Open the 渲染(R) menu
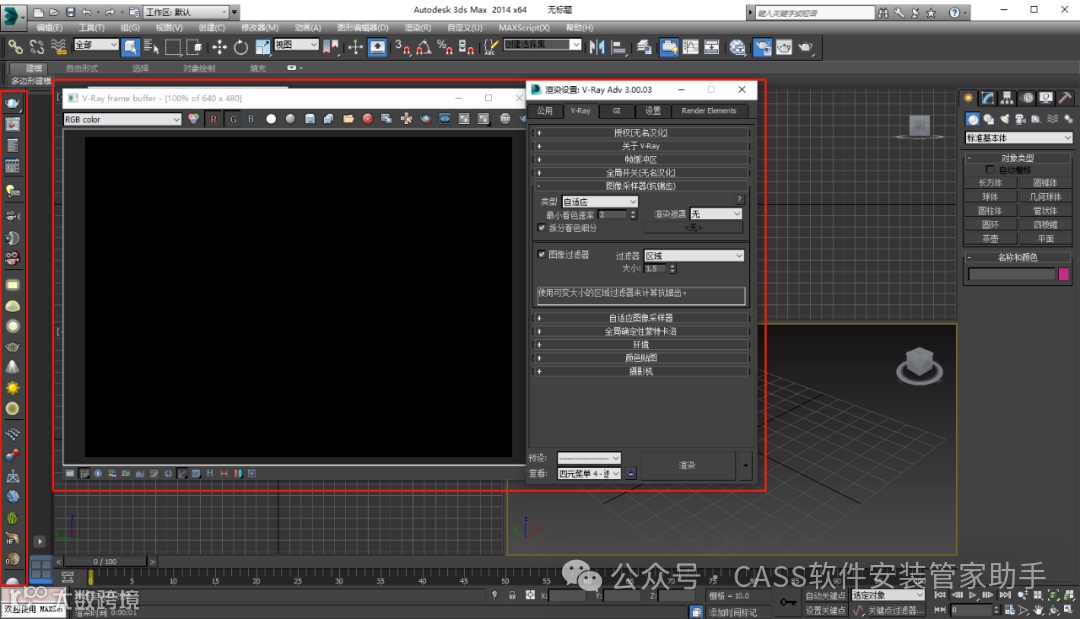 point(417,28)
